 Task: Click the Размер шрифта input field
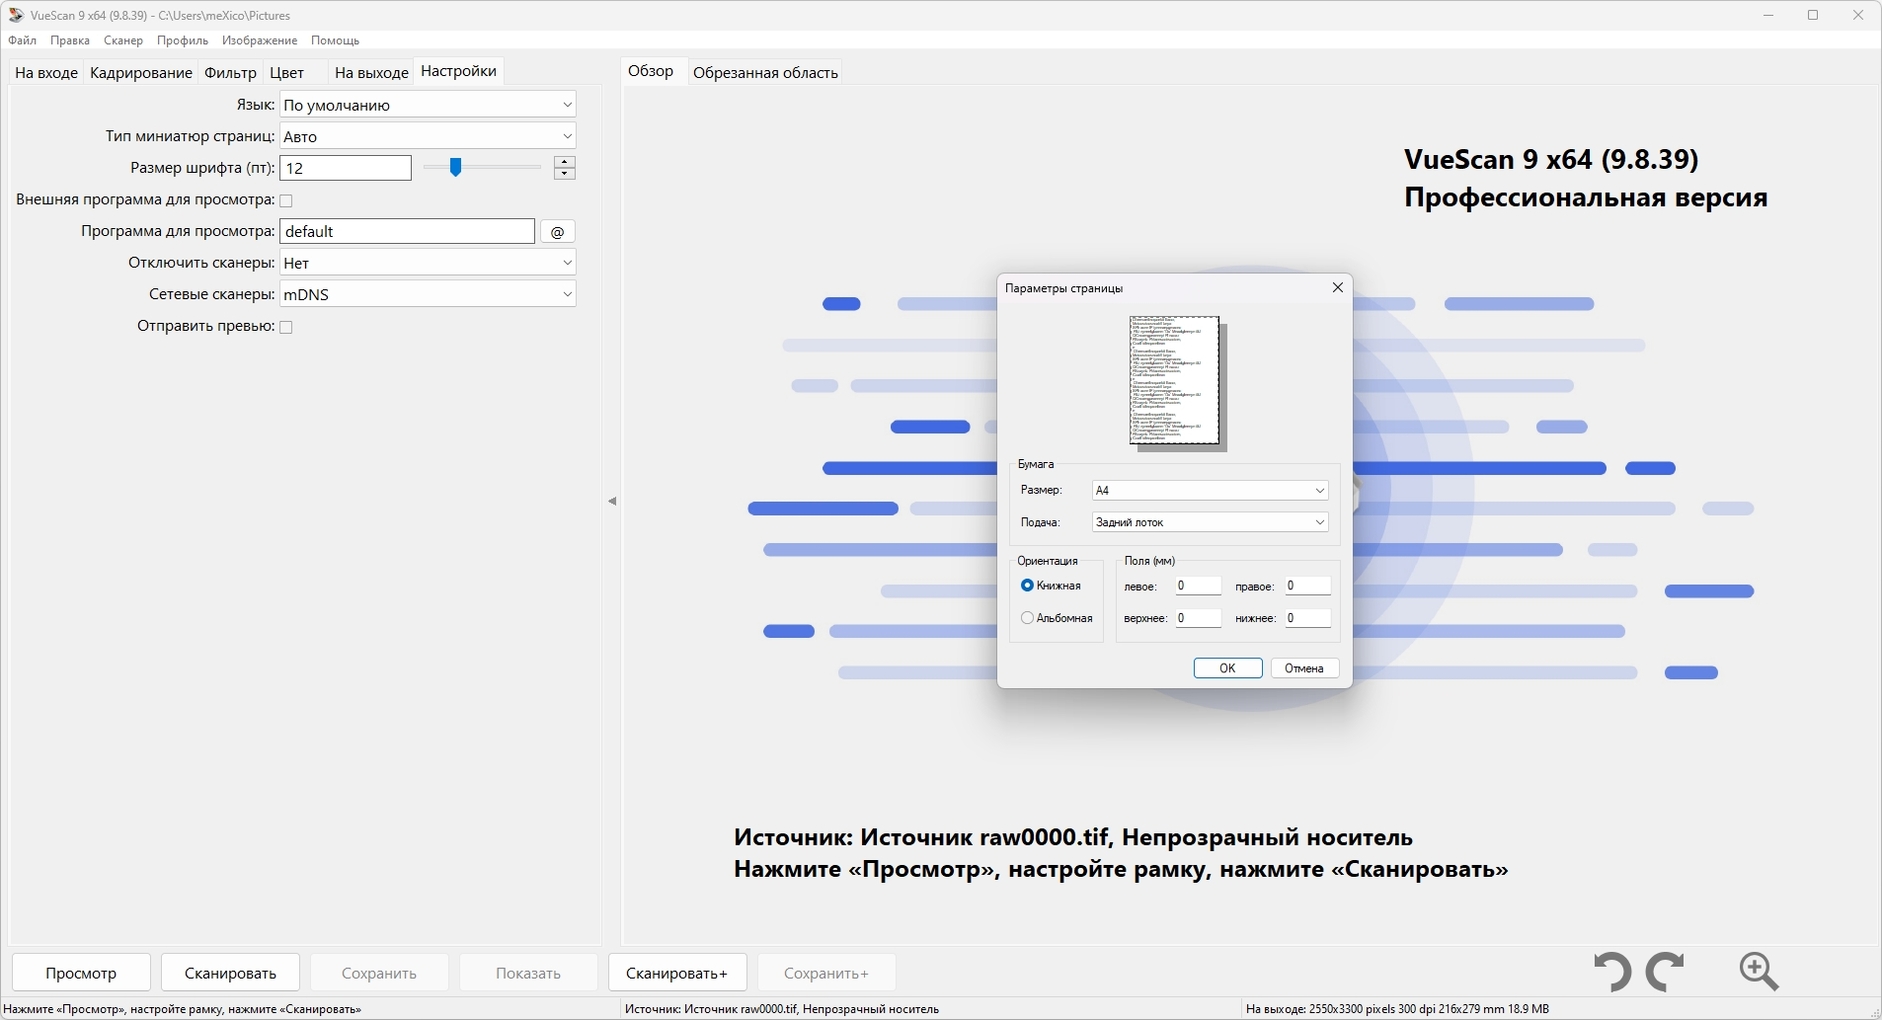[346, 168]
